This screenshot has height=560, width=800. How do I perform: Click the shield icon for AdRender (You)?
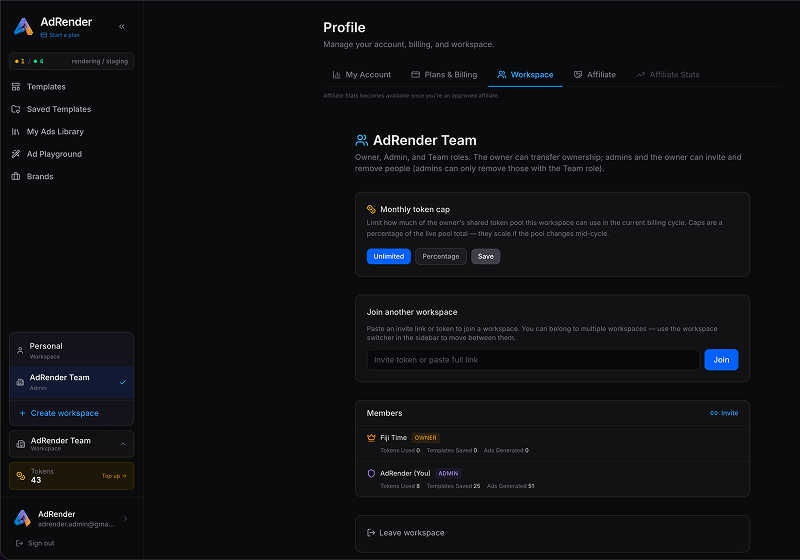click(x=371, y=473)
